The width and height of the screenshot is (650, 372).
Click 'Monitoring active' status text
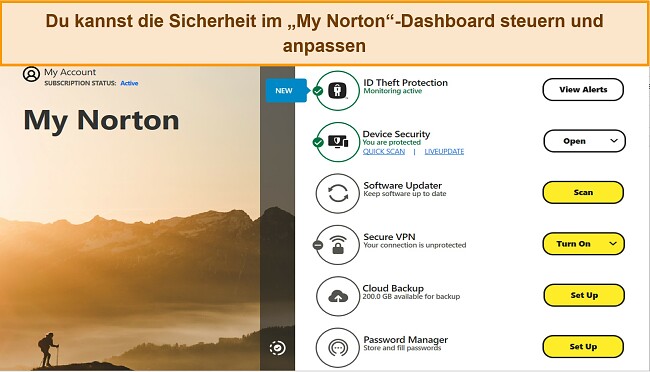point(393,91)
